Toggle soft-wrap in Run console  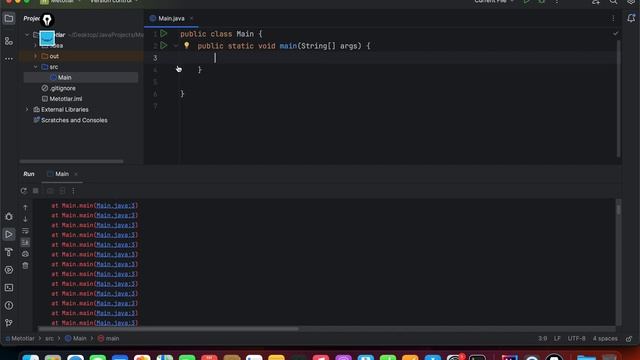tap(25, 231)
